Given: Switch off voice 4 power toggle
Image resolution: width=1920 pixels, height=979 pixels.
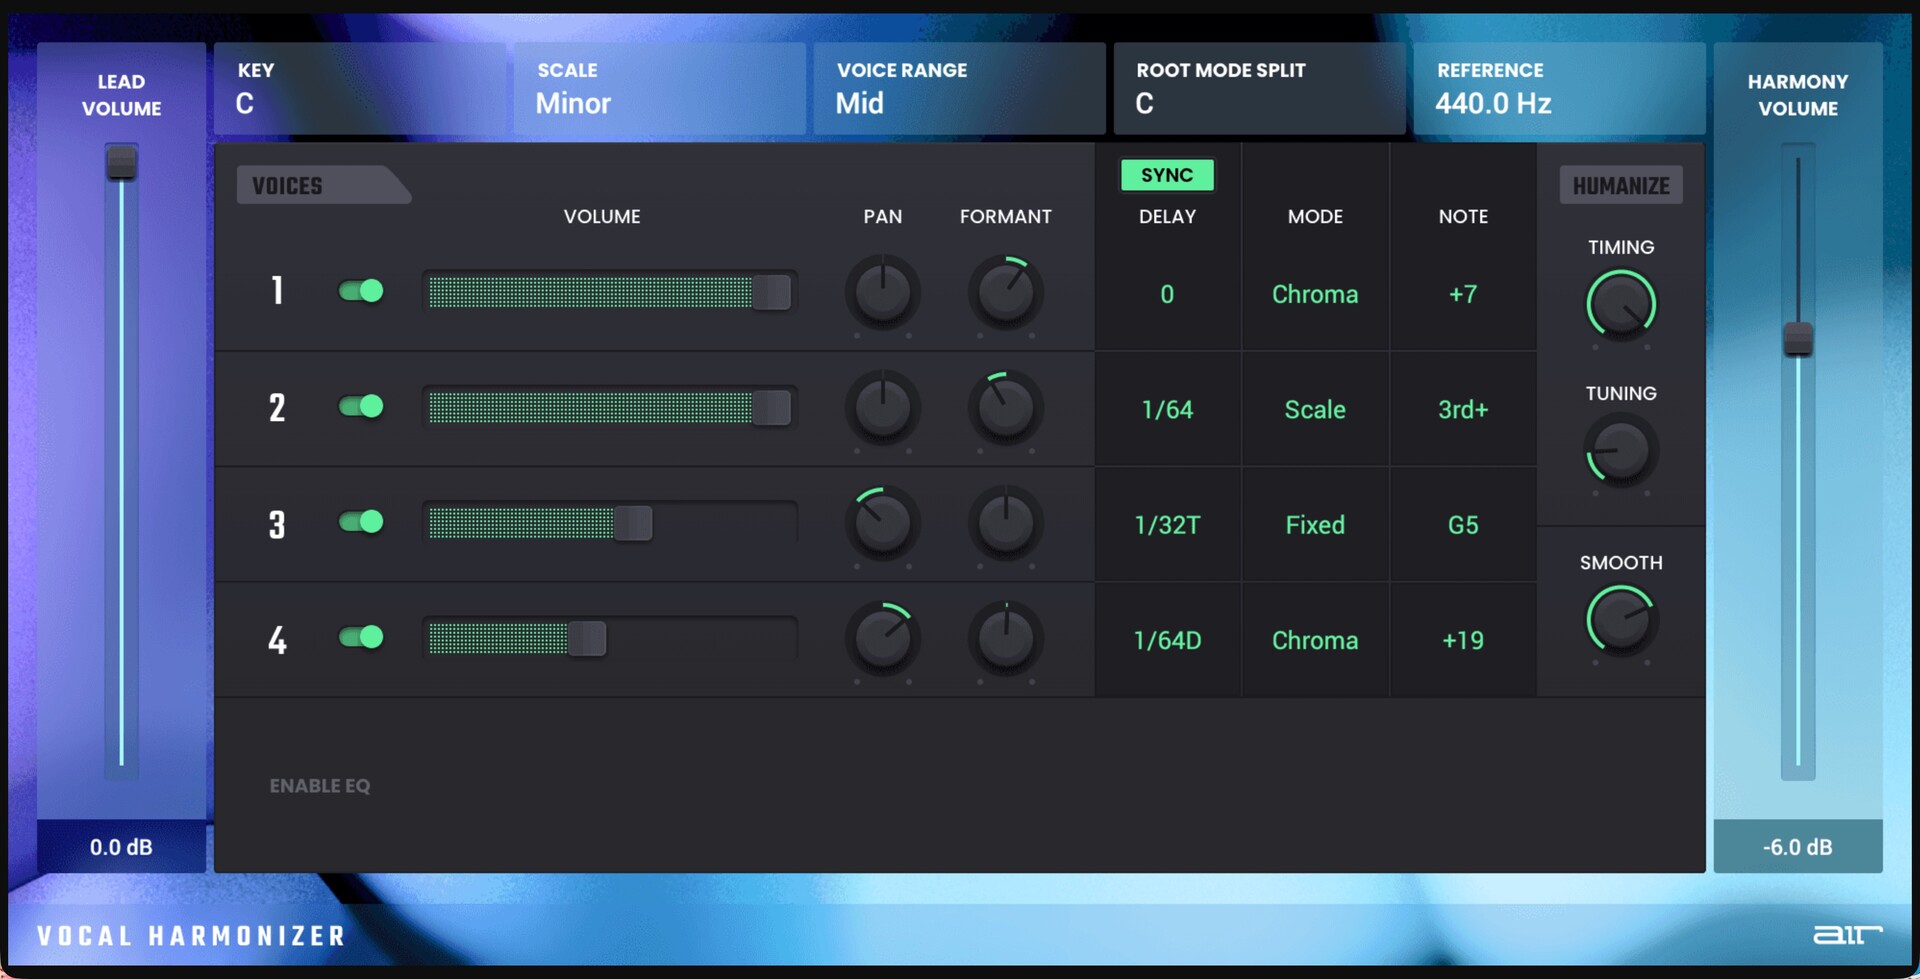Looking at the screenshot, I should point(361,637).
